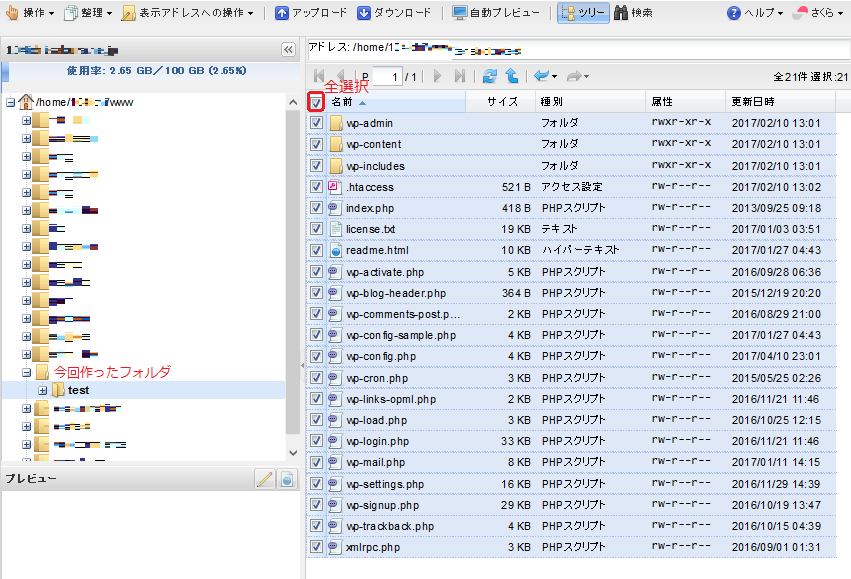Viewport: 851px width, 579px height.
Task: Click the home folder icon in tree
Action: 26,102
